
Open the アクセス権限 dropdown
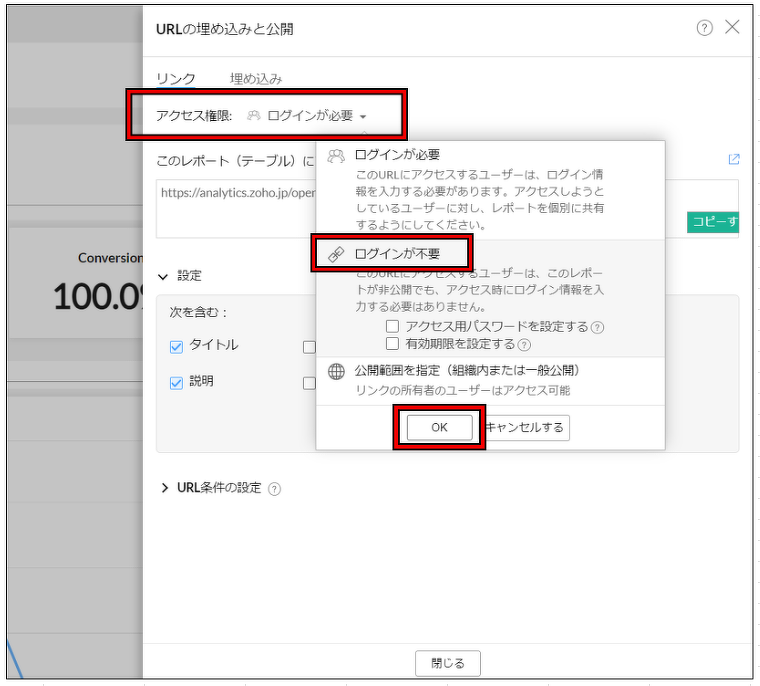(x=310, y=116)
